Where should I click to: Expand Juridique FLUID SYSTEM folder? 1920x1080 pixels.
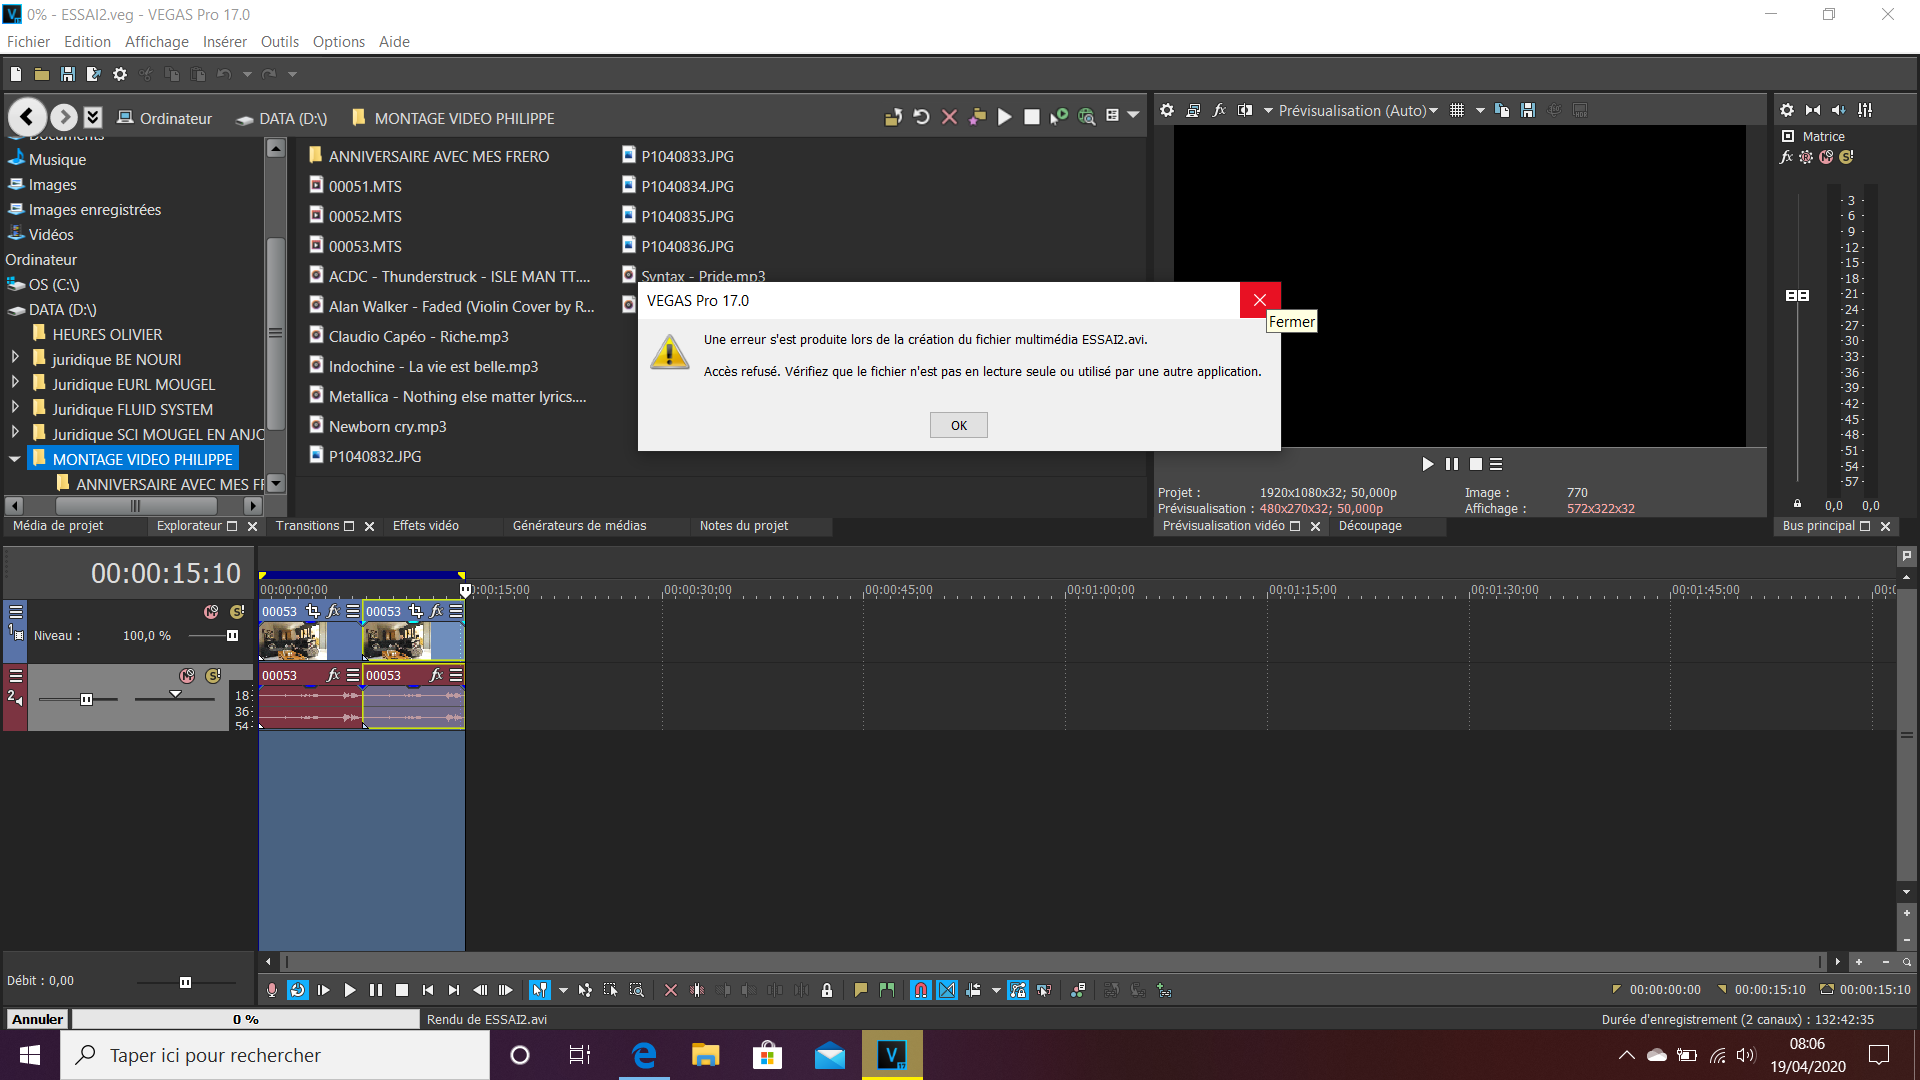pyautogui.click(x=15, y=408)
